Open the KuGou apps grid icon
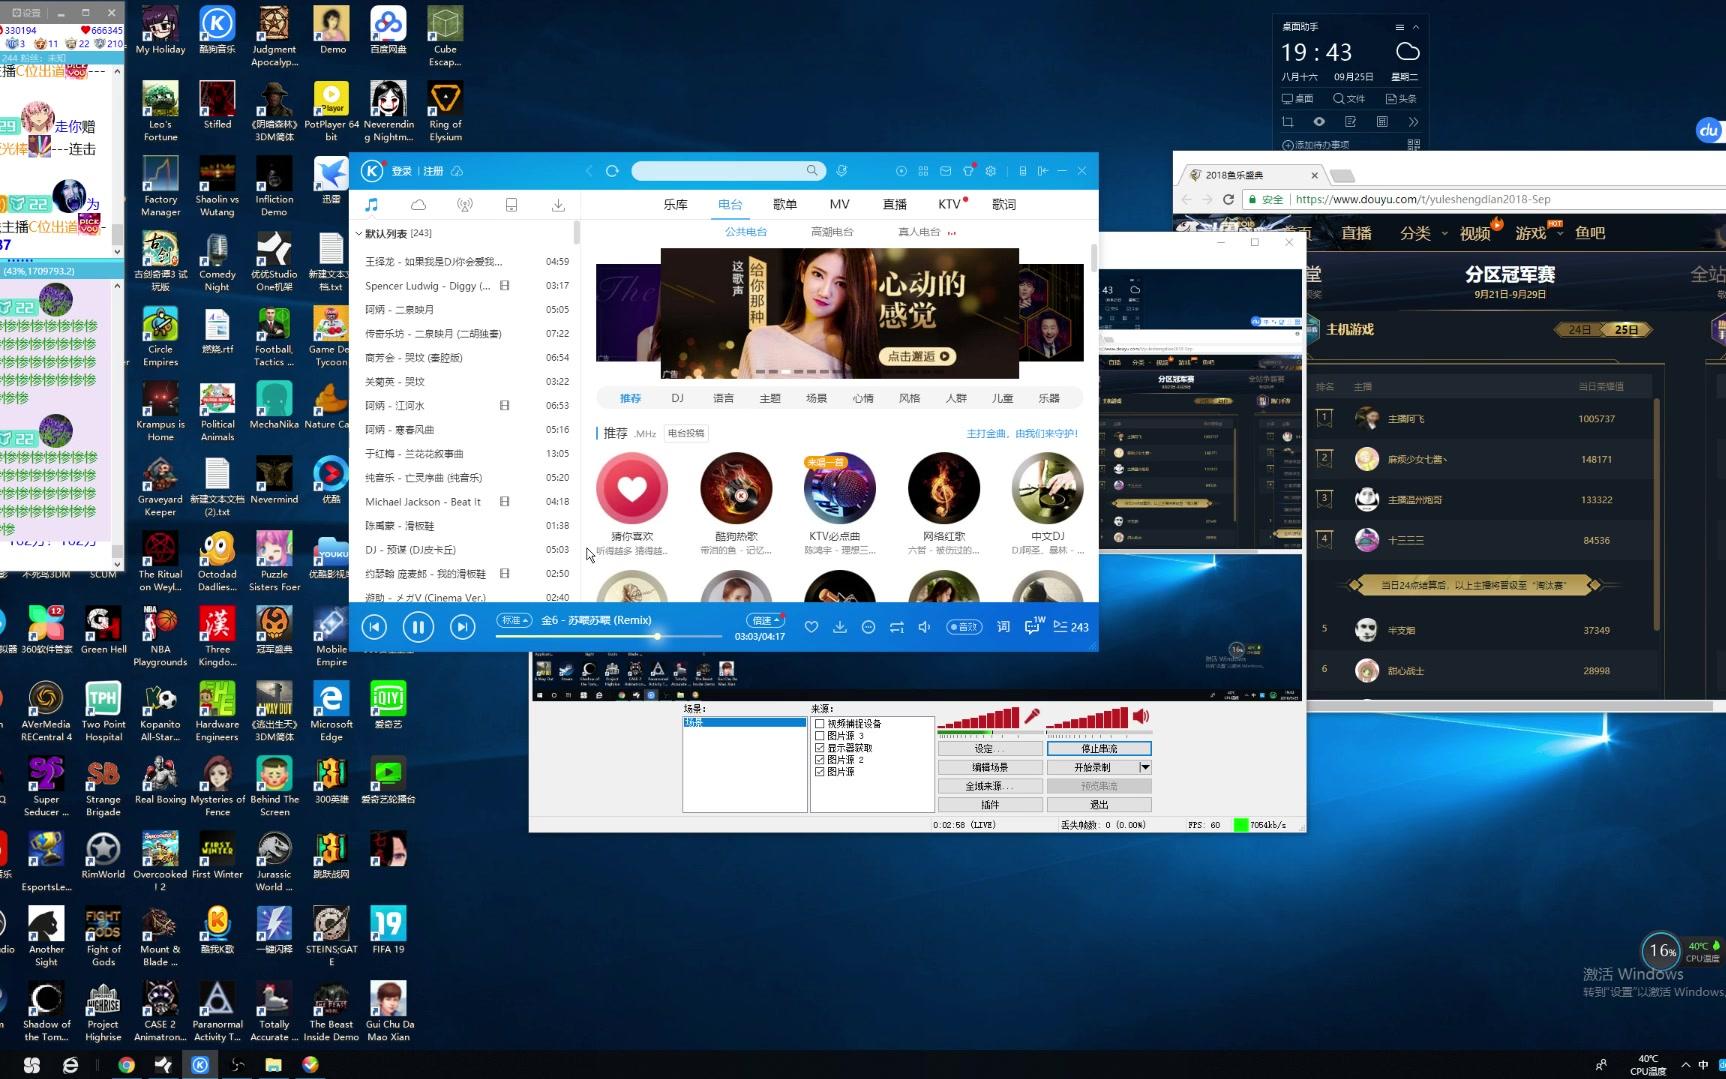This screenshot has width=1726, height=1079. pyautogui.click(x=923, y=171)
